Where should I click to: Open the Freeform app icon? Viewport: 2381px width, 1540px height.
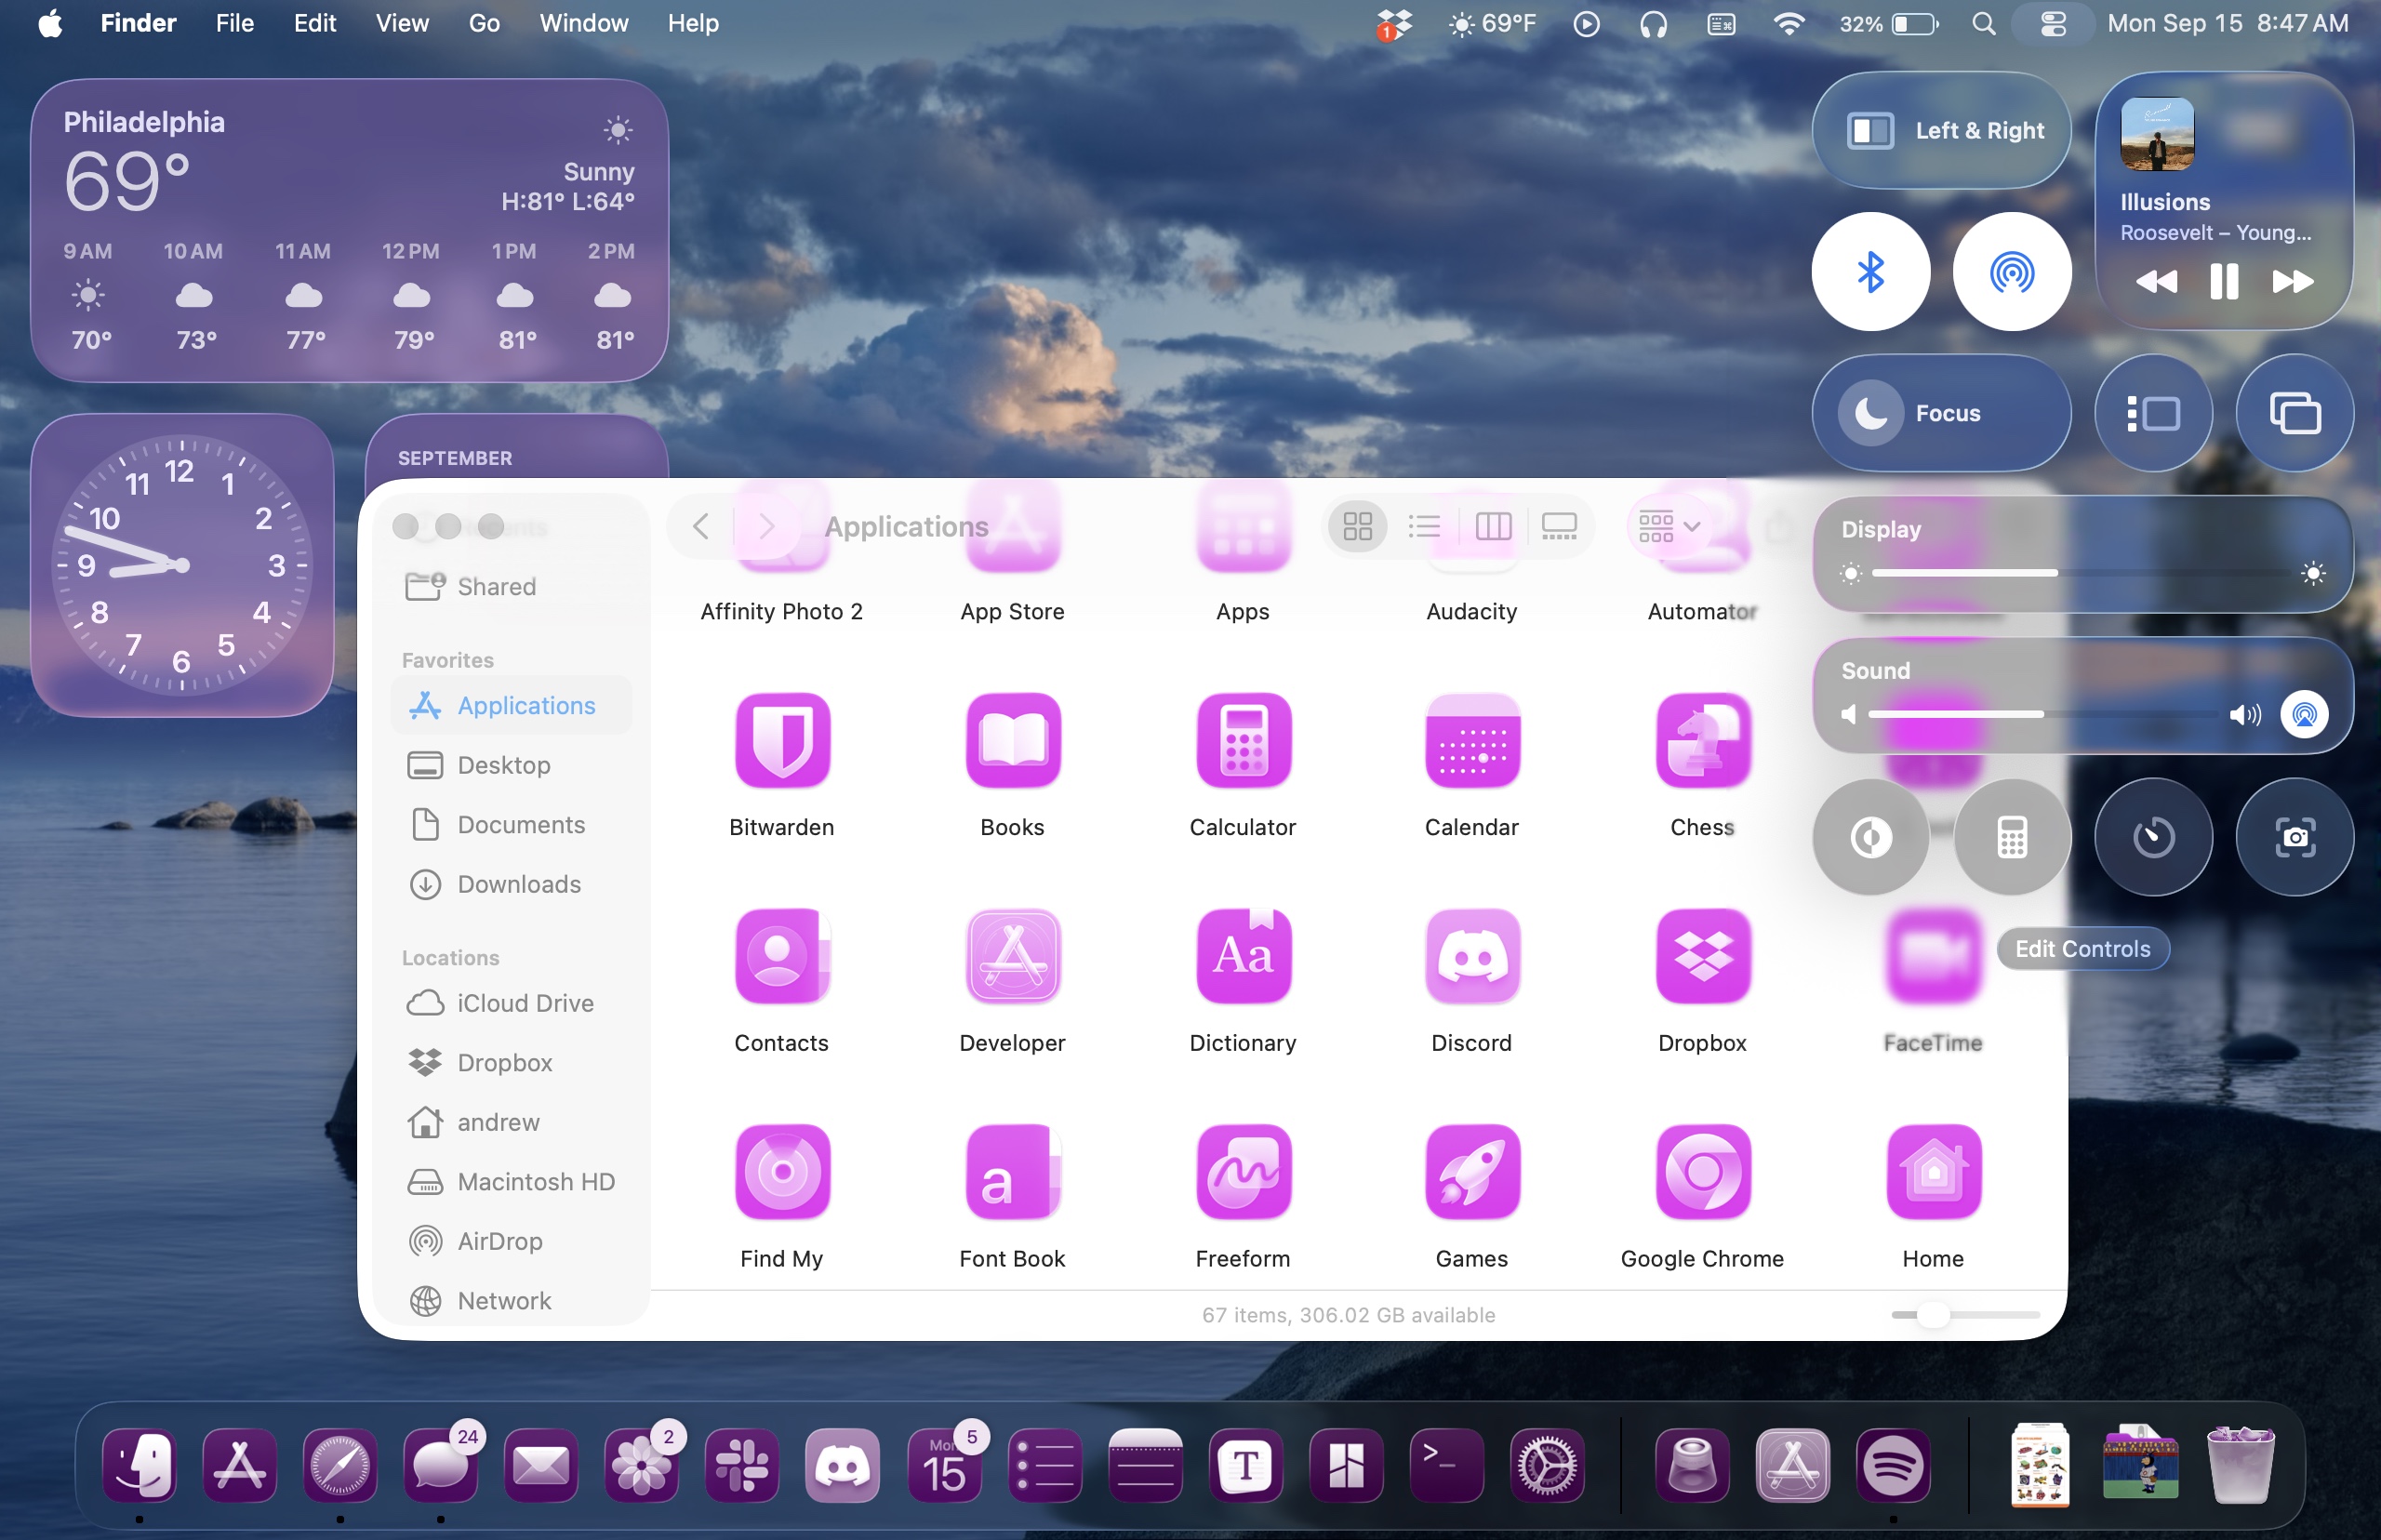tap(1243, 1172)
